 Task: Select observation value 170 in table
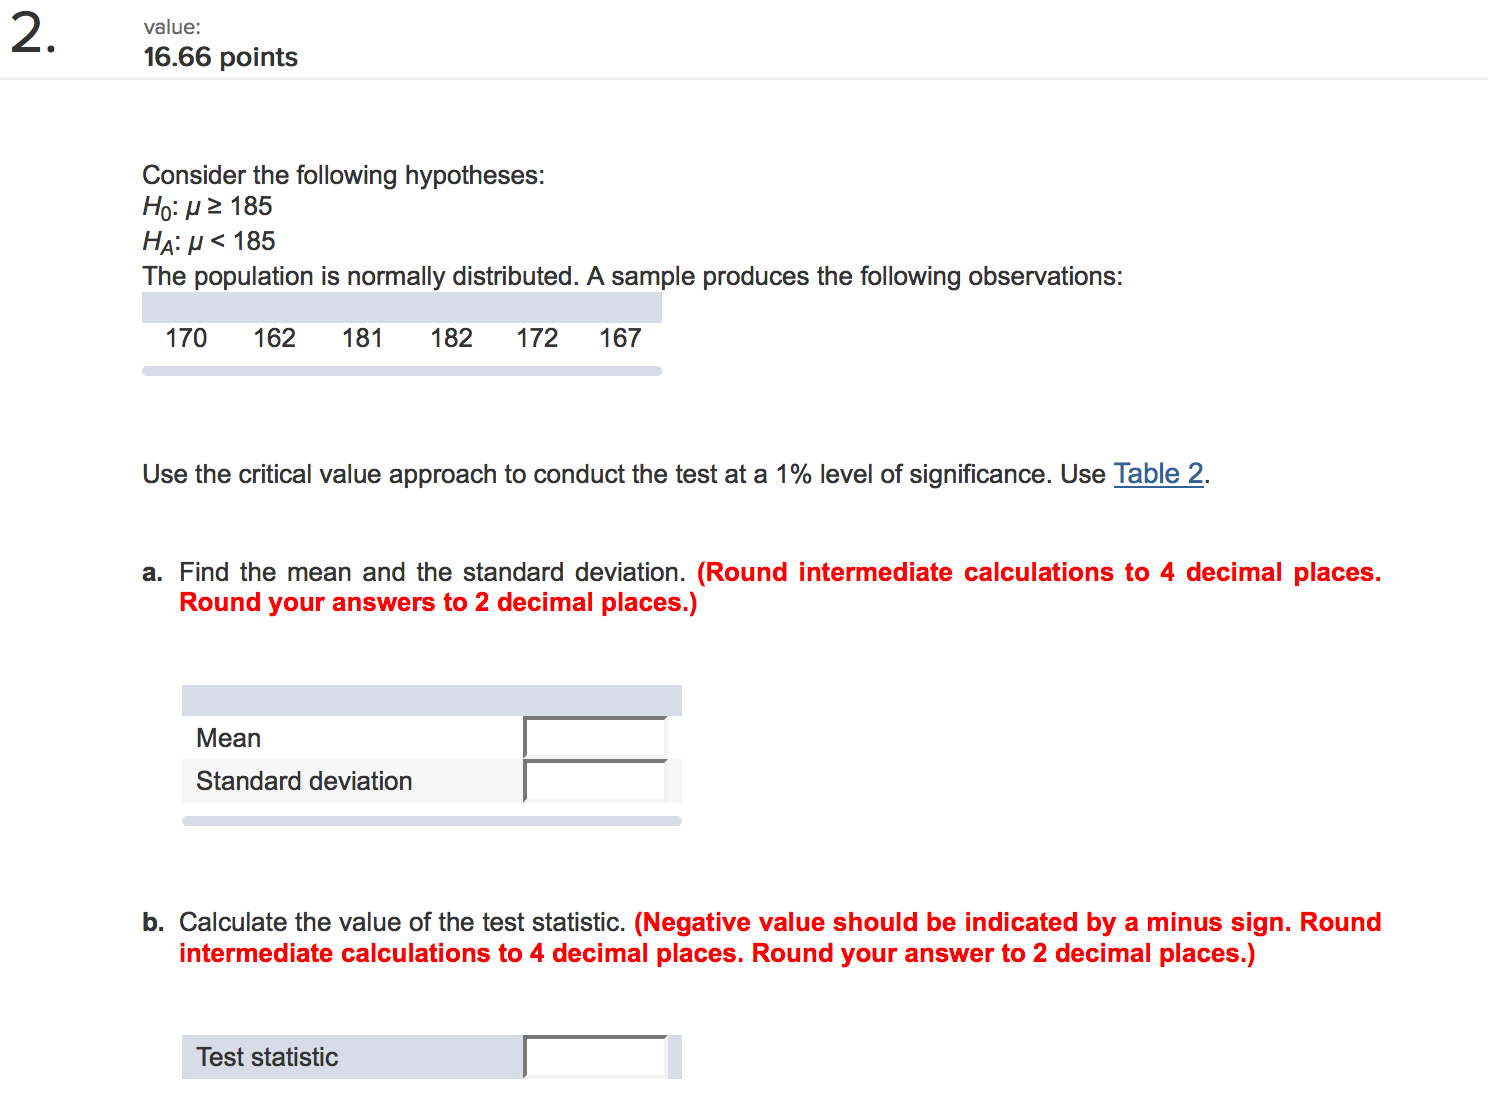[186, 338]
